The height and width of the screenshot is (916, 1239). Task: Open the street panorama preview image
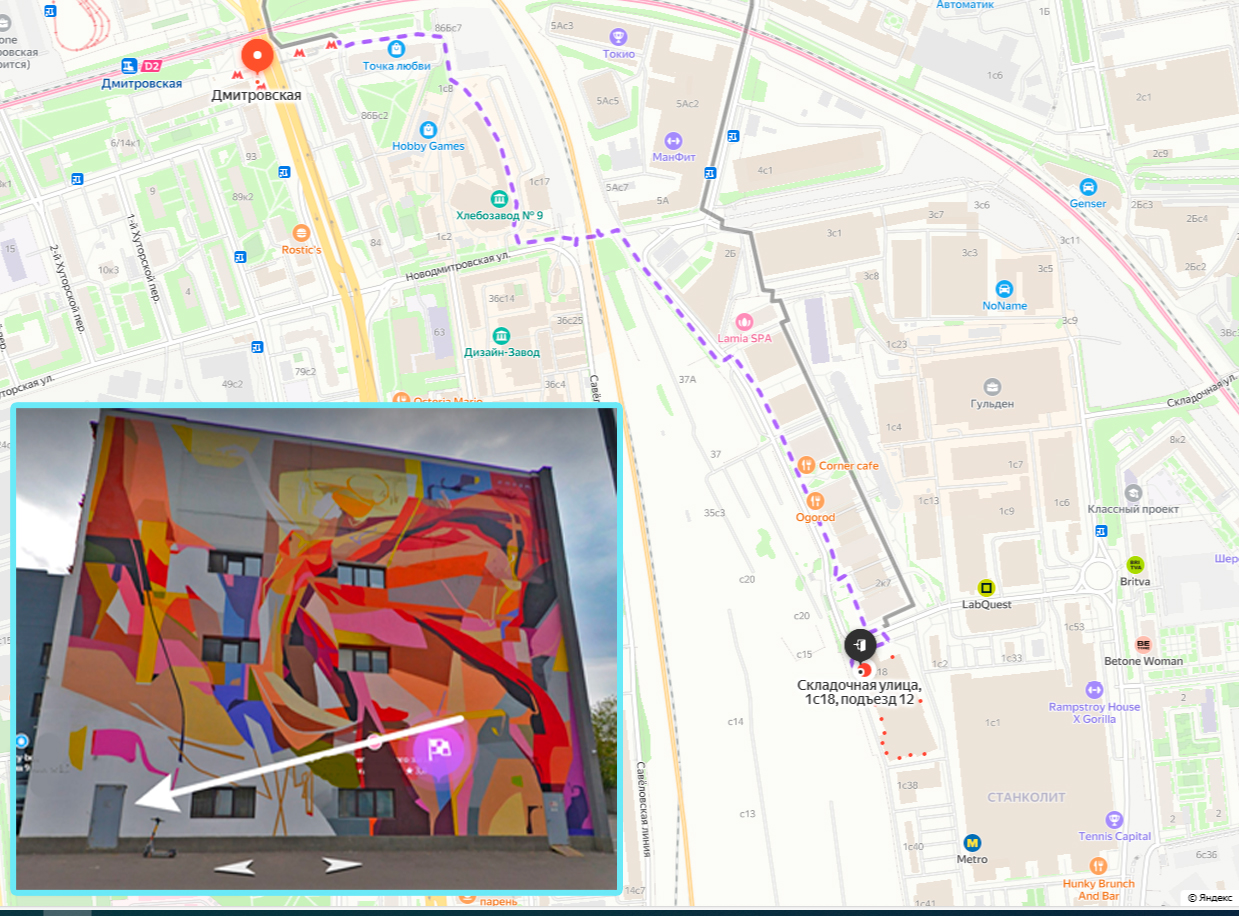coord(316,648)
